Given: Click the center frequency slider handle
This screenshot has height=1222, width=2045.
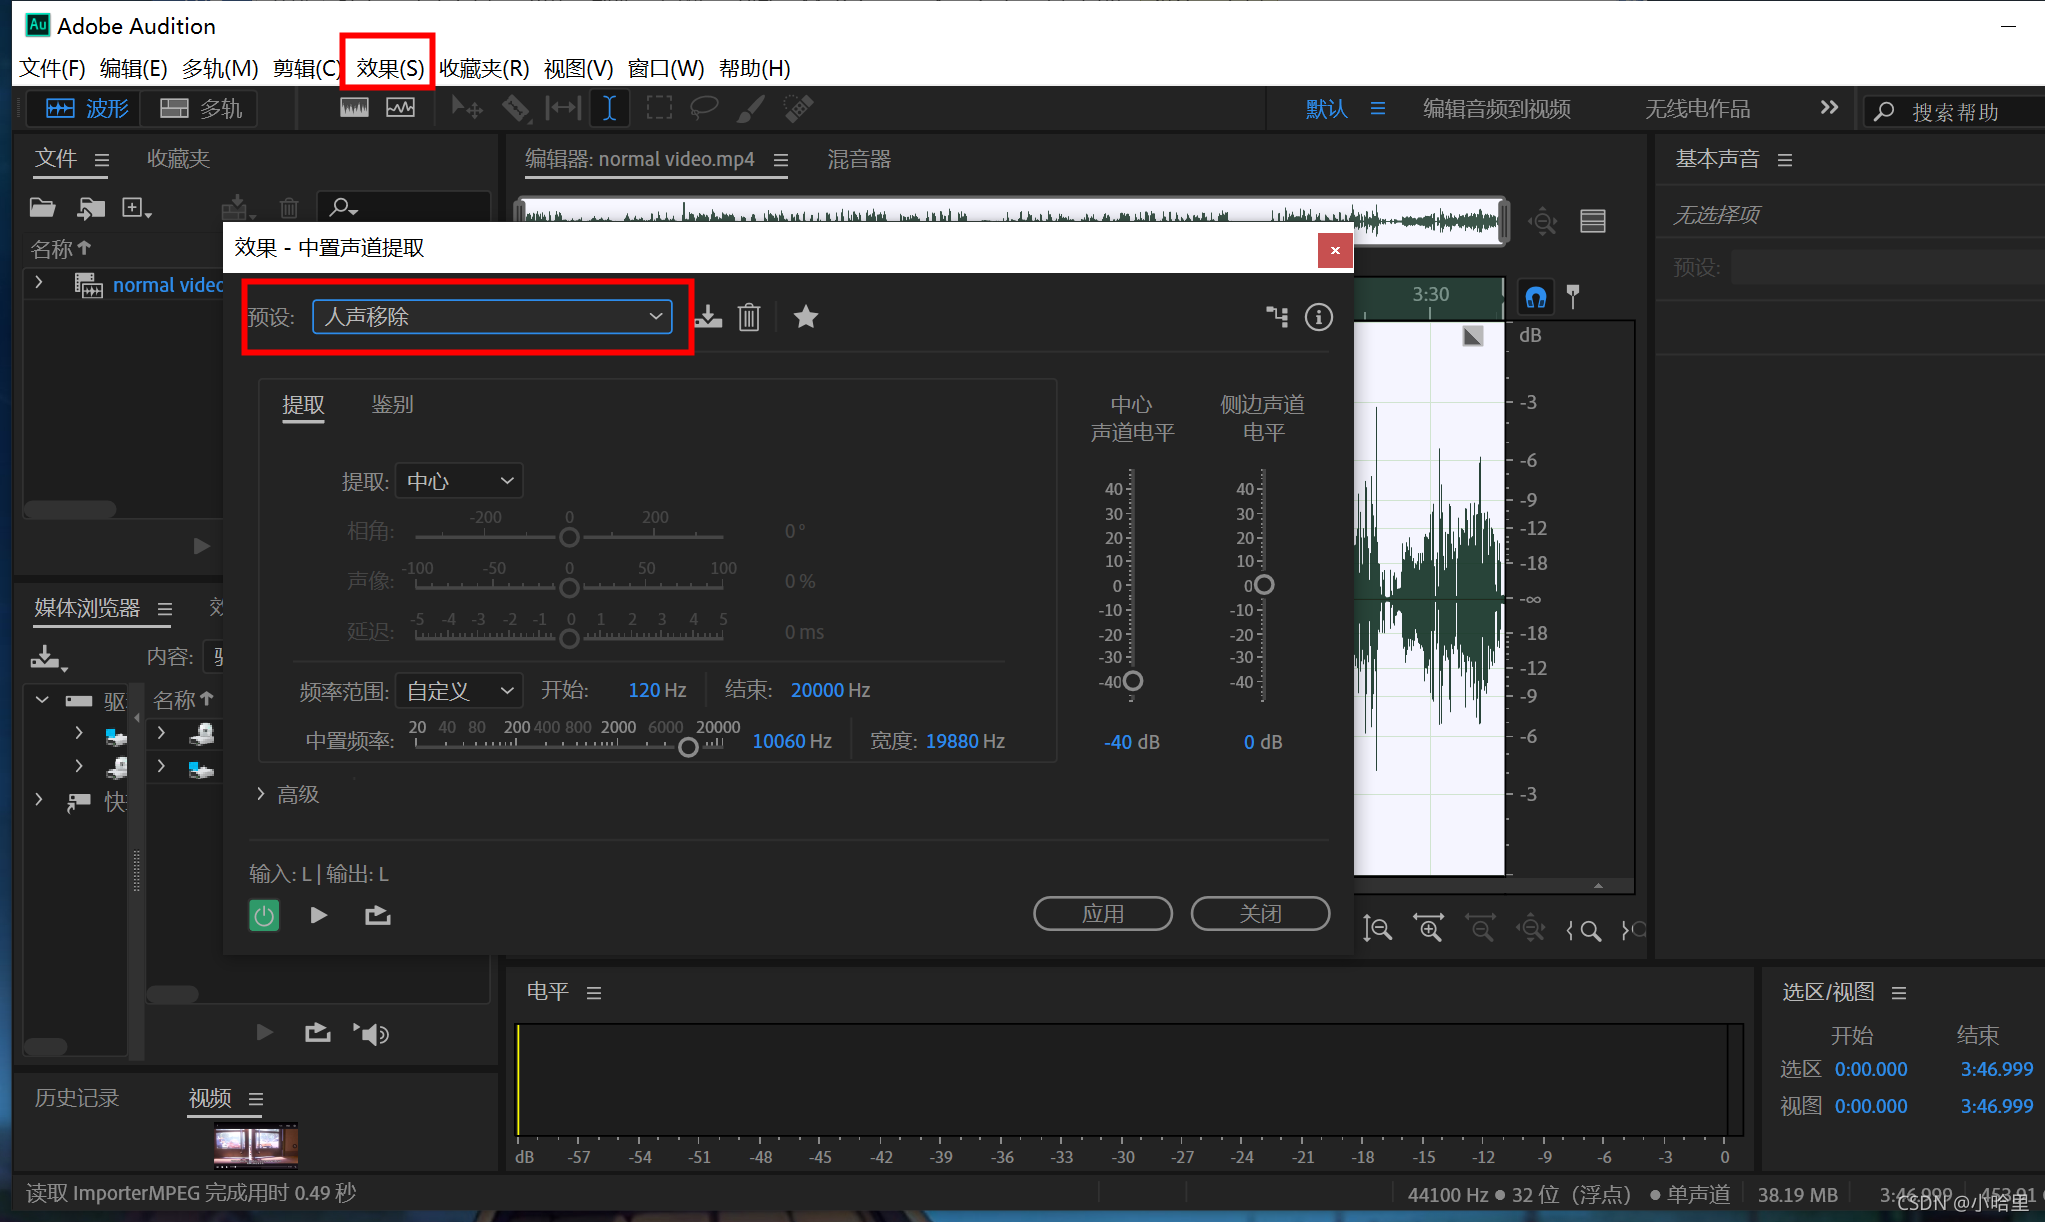Looking at the screenshot, I should (x=688, y=747).
